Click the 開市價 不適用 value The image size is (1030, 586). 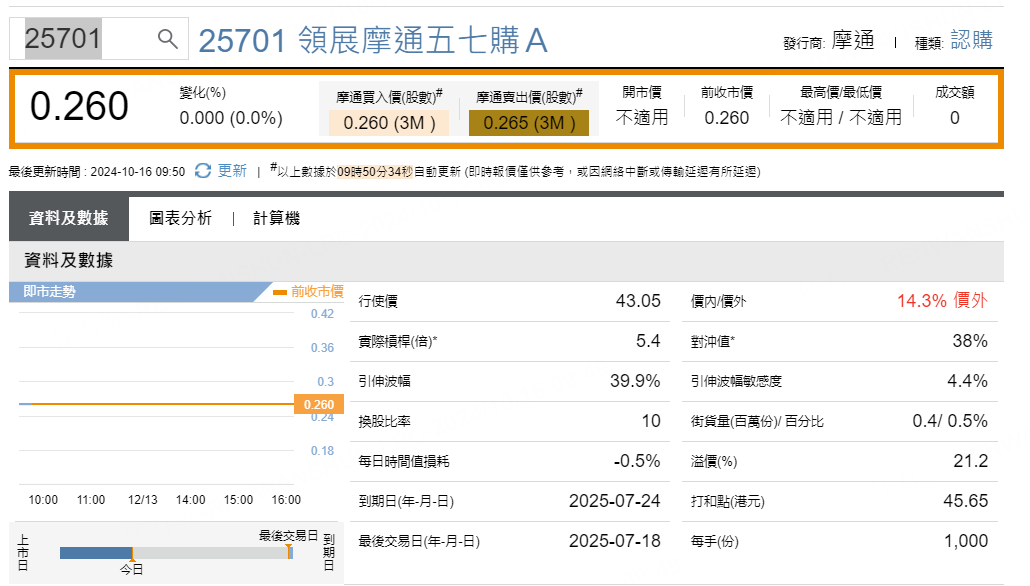tap(642, 118)
